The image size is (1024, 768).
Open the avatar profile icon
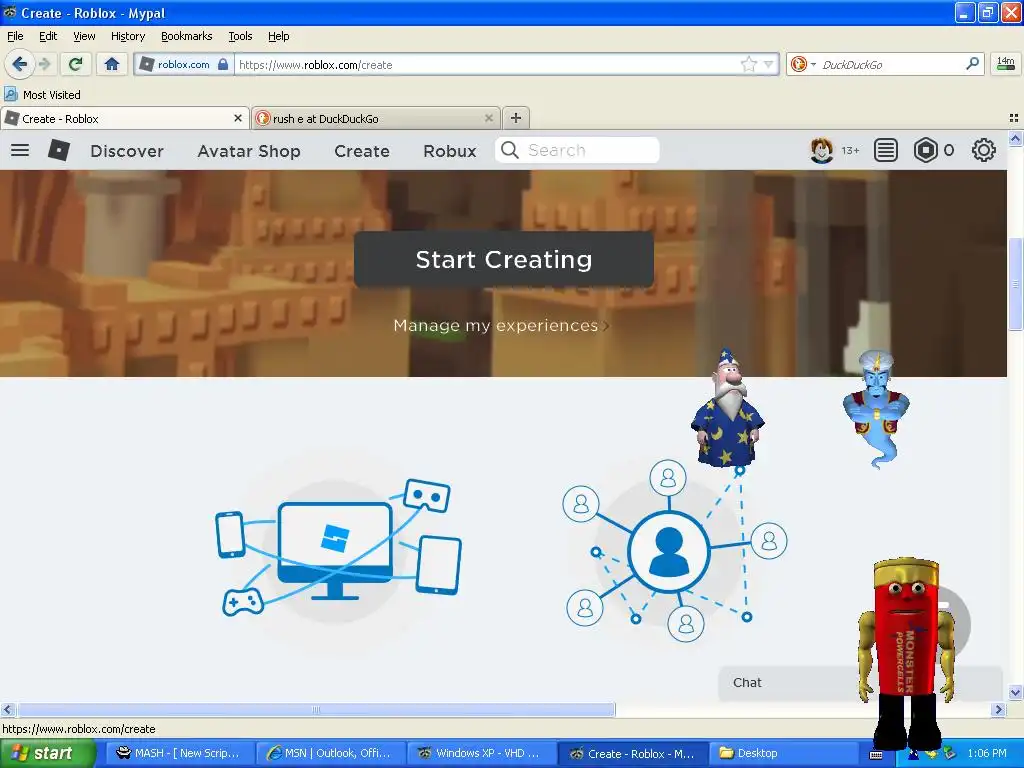click(x=822, y=151)
